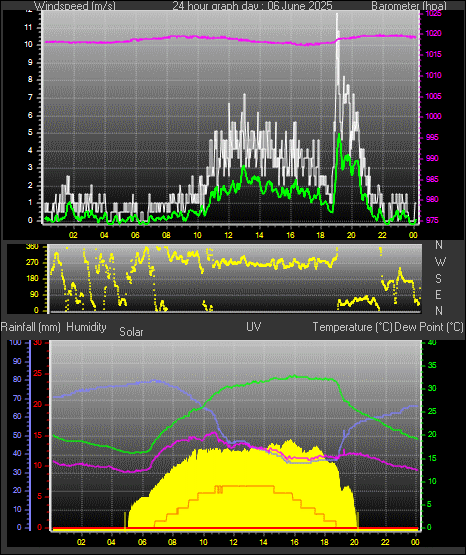Click the humidity scale value 50
The height and width of the screenshot is (555, 466).
[x=17, y=435]
